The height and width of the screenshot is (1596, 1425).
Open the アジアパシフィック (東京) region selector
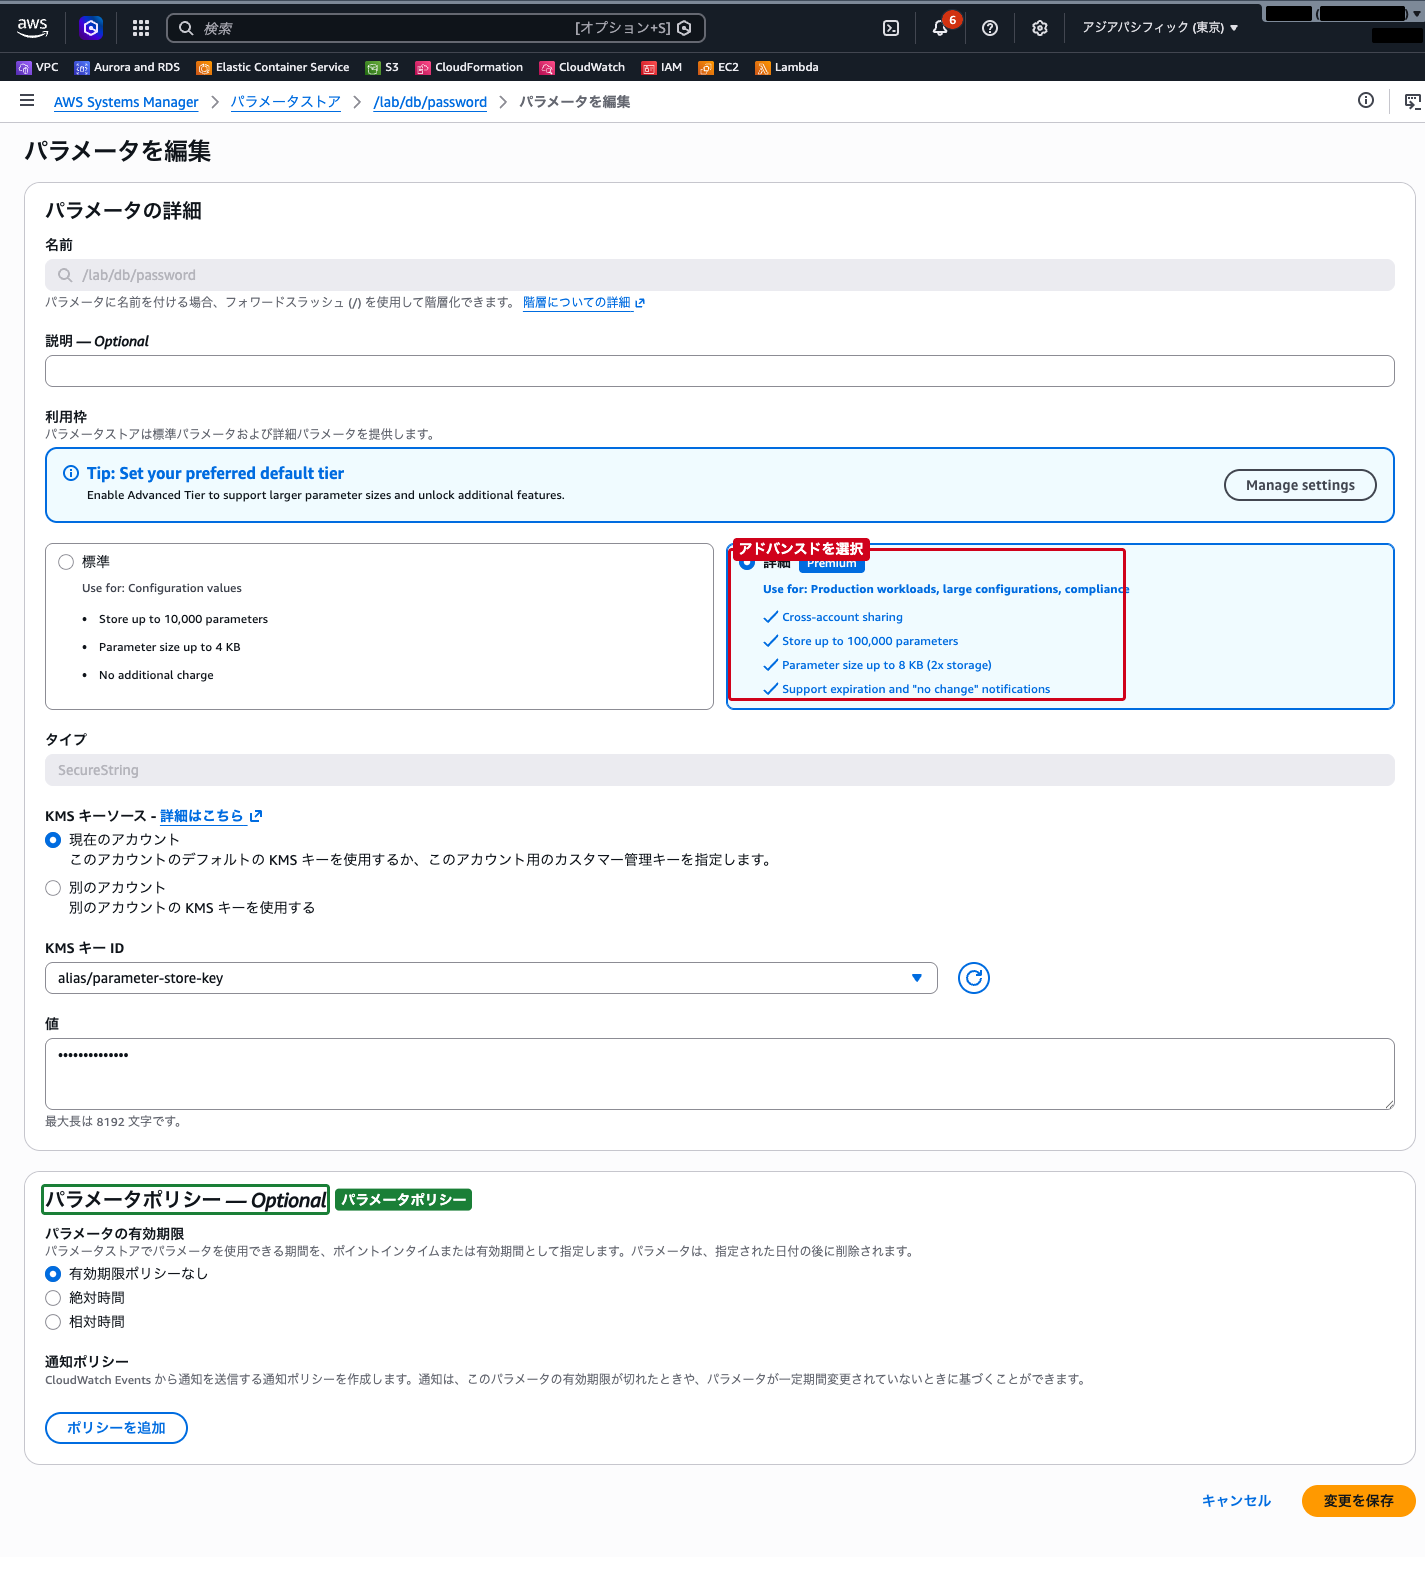coord(1160,28)
